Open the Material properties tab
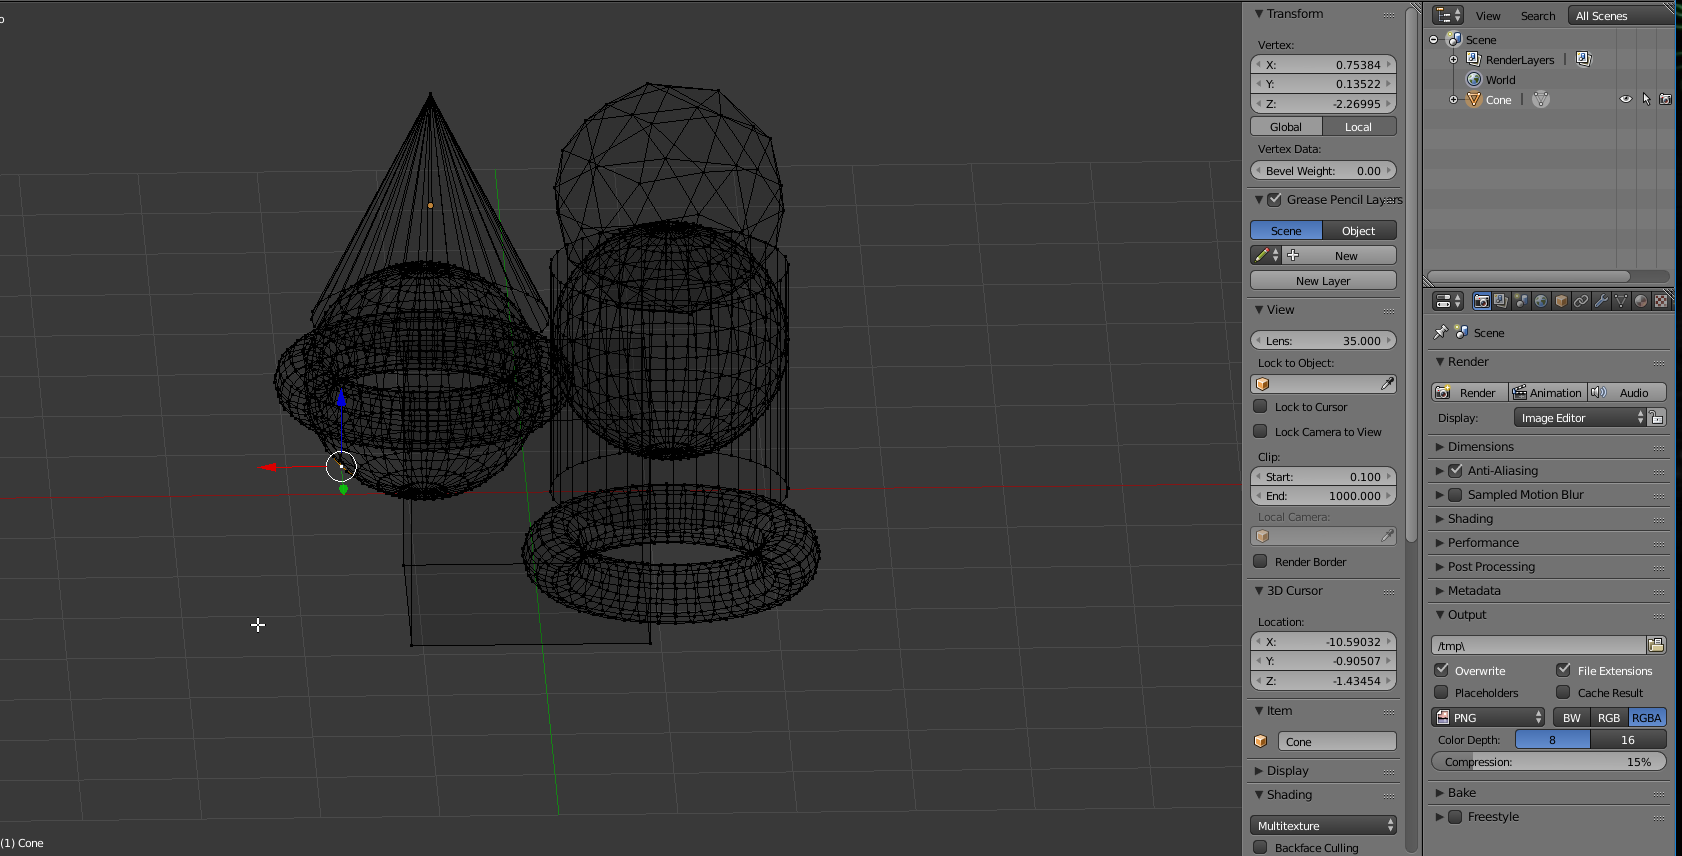Viewport: 1682px width, 856px height. click(1641, 301)
